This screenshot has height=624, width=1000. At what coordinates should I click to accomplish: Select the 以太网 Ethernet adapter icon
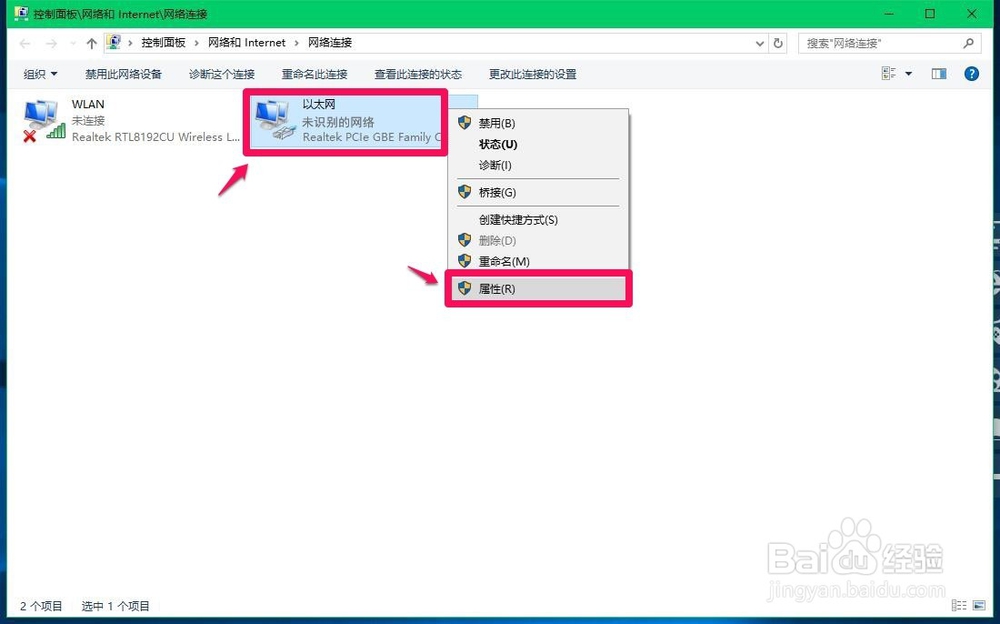pyautogui.click(x=270, y=117)
